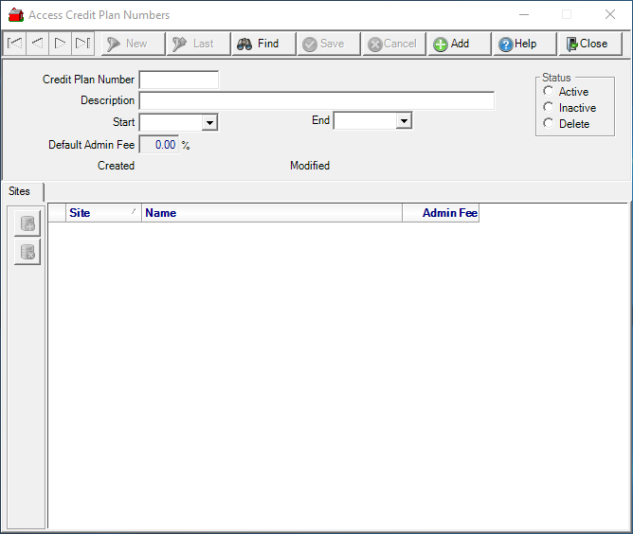Expand the End date dropdown
The image size is (633, 534).
click(404, 121)
